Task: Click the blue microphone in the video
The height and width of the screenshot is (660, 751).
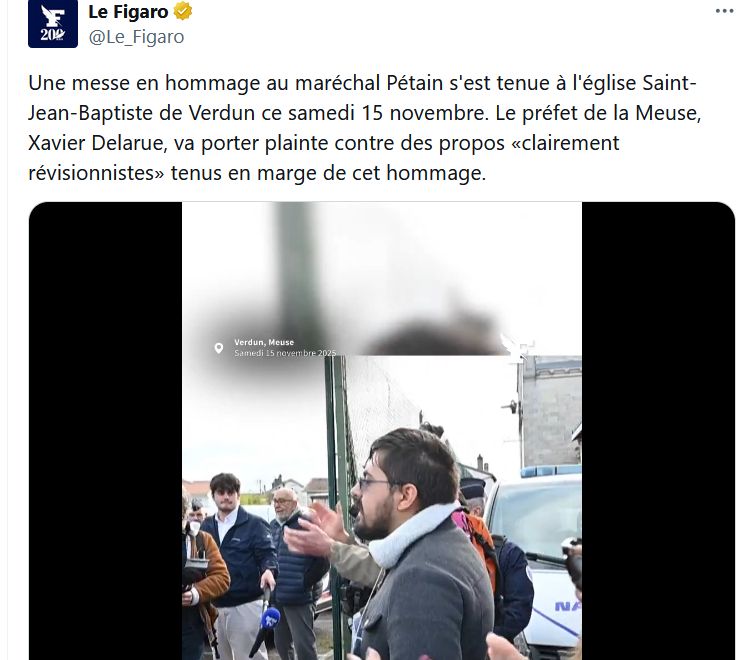Action: (x=270, y=618)
